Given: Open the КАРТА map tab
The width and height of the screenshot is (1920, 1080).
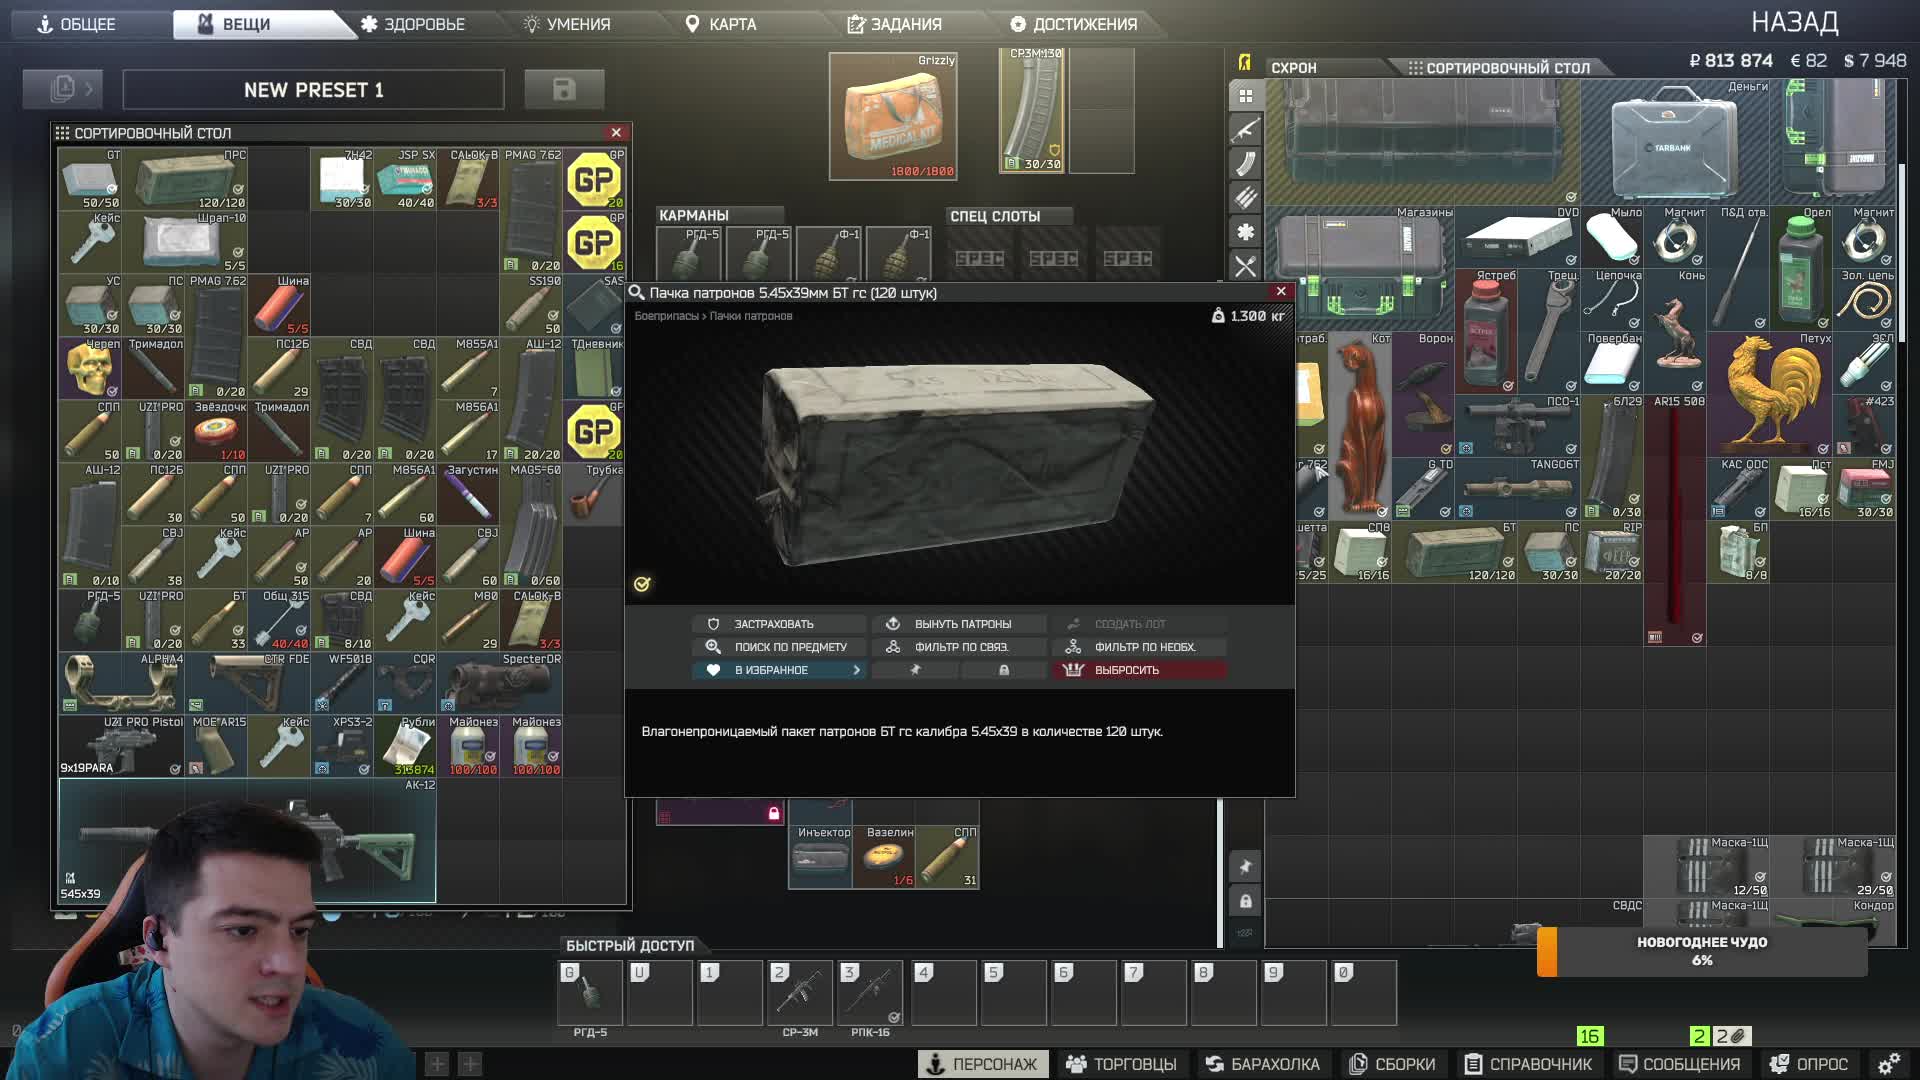Looking at the screenshot, I should tap(721, 24).
